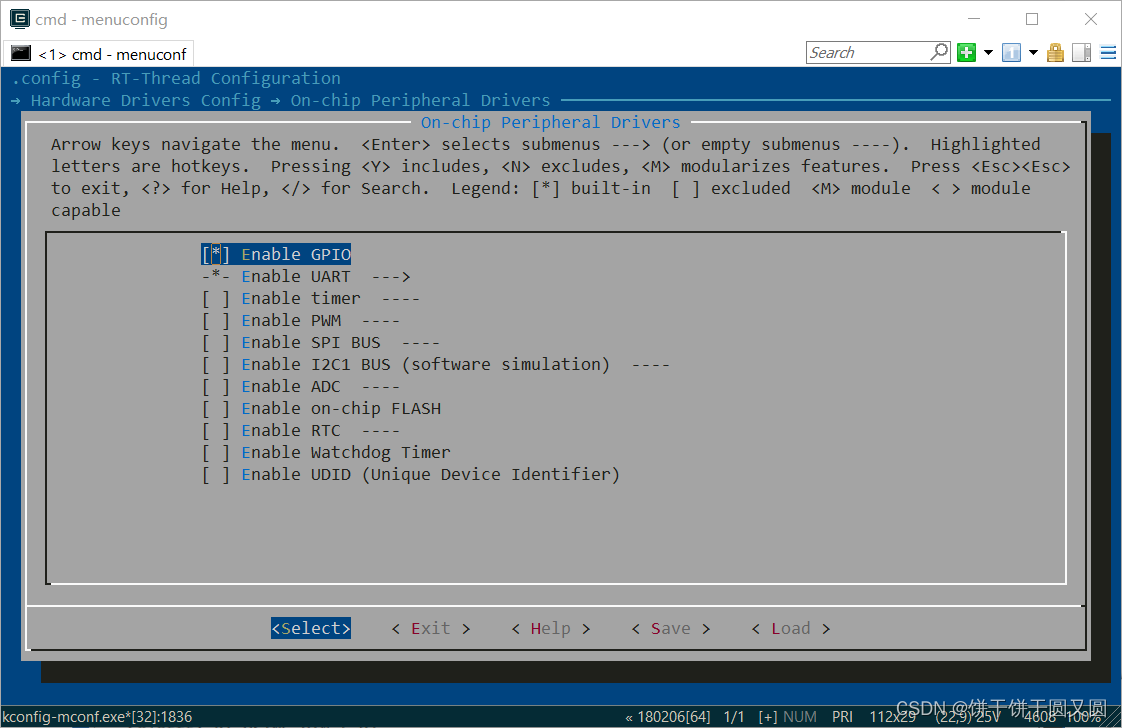Click the NUM indicator in the status bar
Image resolution: width=1122 pixels, height=728 pixels.
coord(800,716)
